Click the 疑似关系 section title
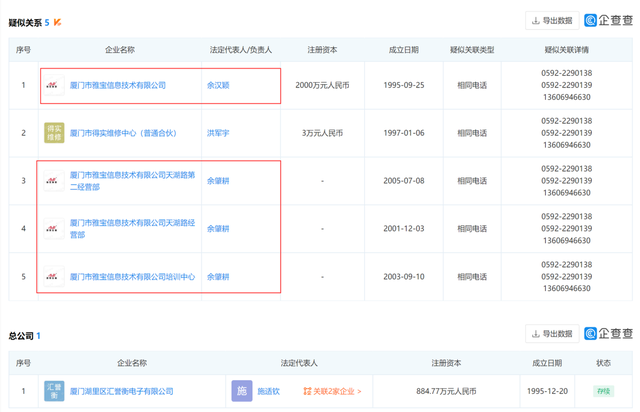 click(25, 23)
